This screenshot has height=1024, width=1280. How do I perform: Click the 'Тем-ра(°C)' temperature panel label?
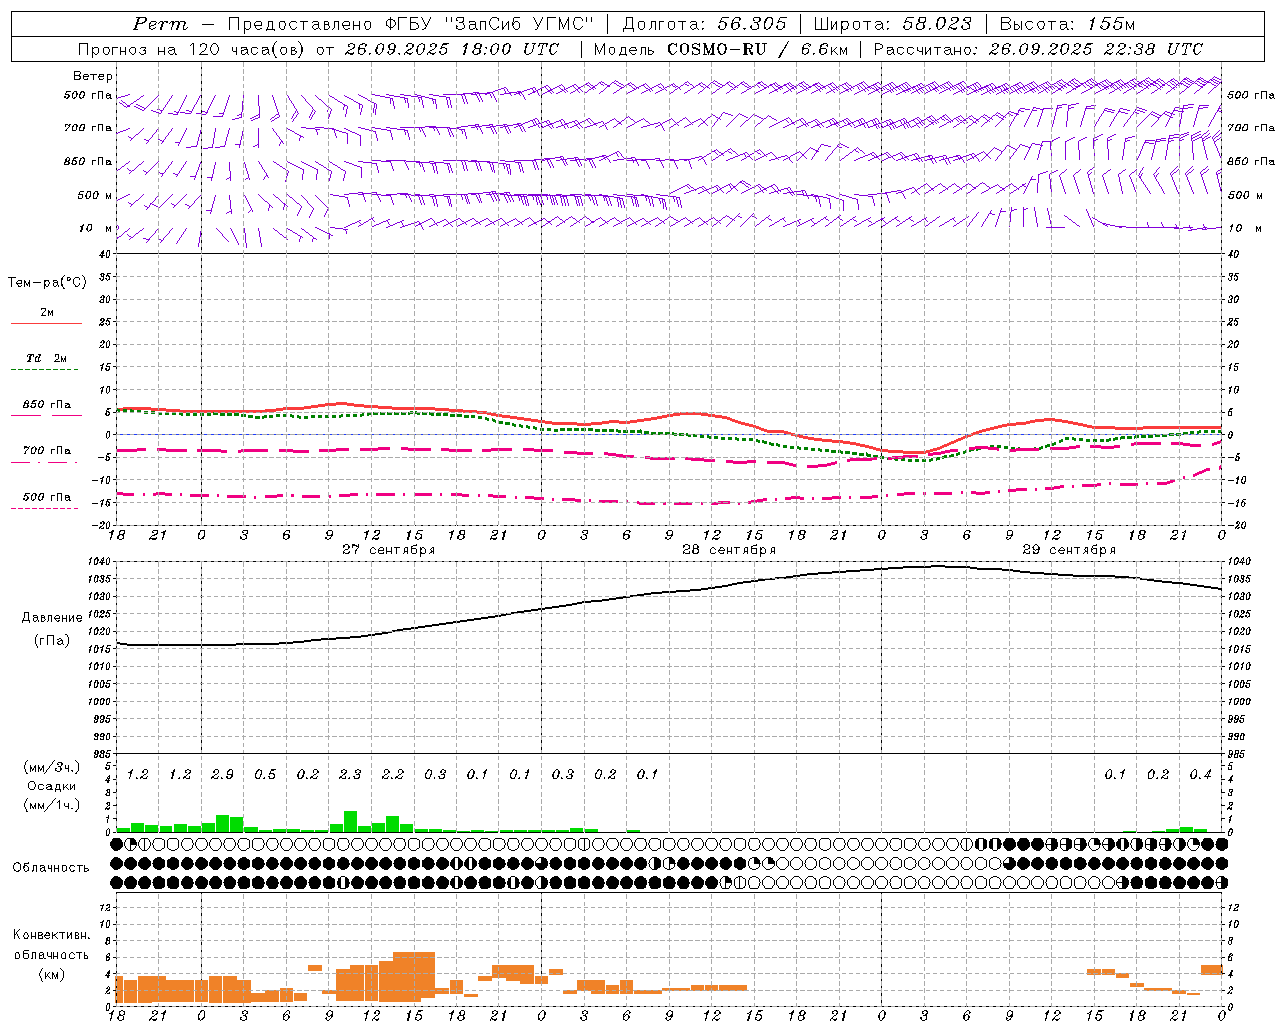click(47, 283)
